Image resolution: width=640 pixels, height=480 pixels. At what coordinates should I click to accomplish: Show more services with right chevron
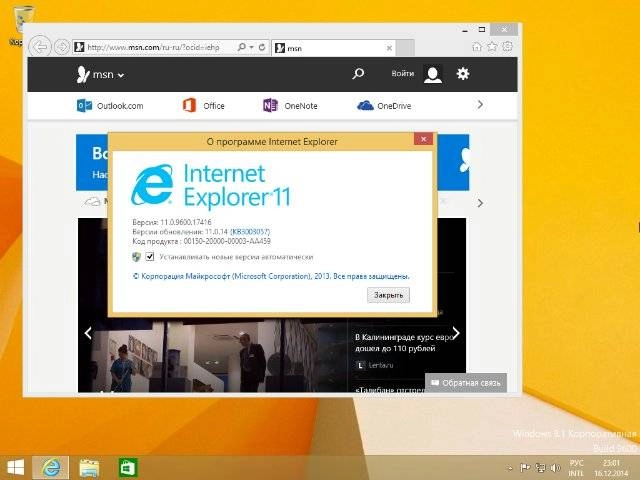[x=480, y=105]
